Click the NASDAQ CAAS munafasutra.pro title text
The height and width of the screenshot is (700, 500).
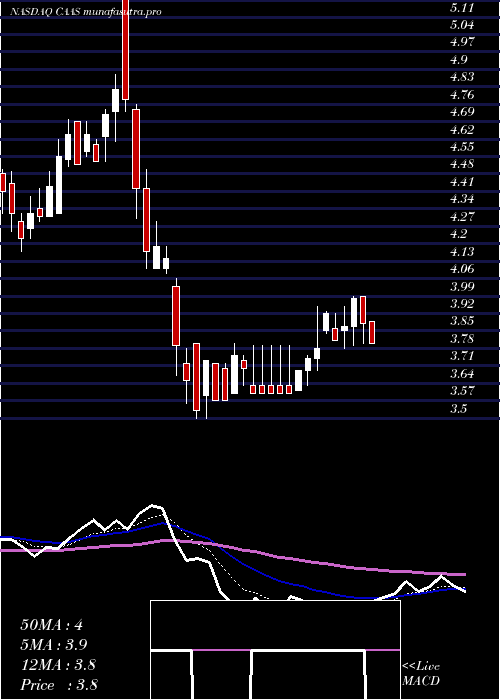coord(86,12)
